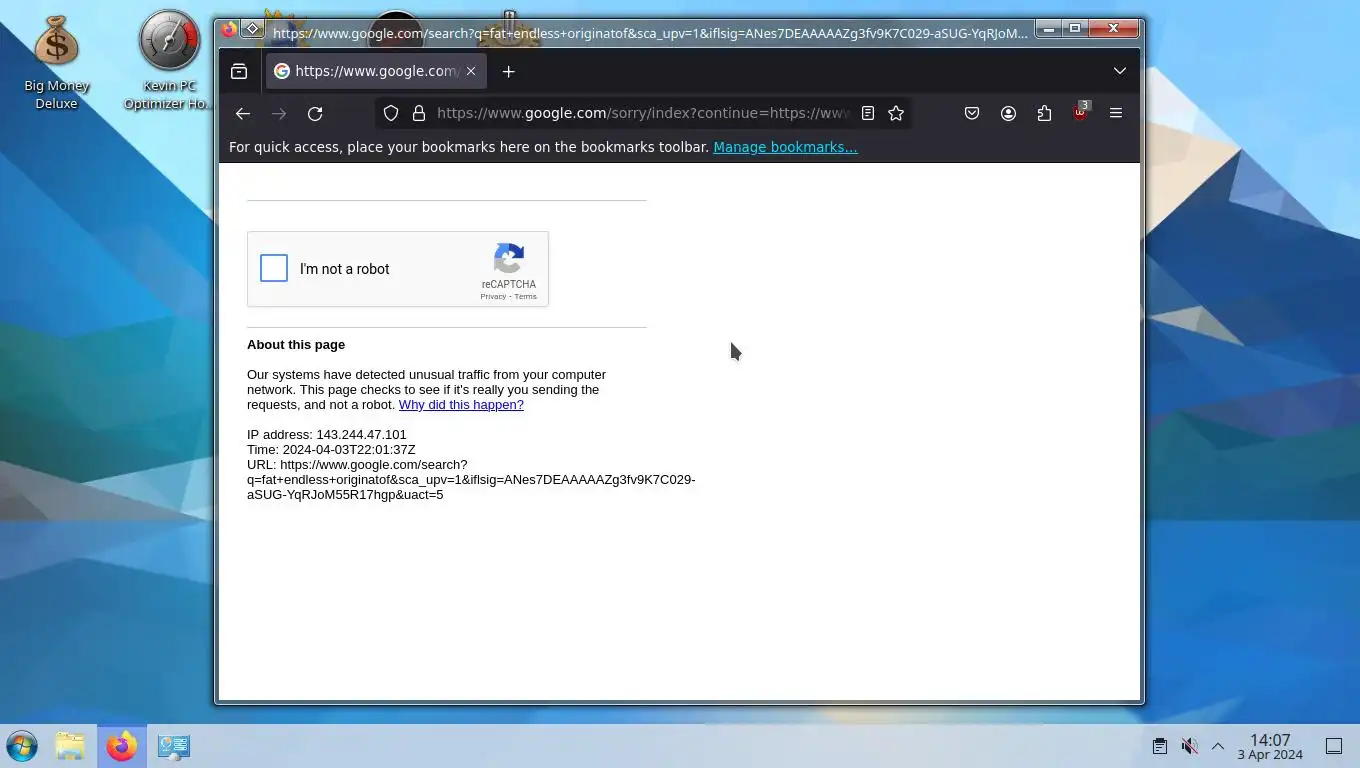1360x768 pixels.
Task: Maximize the Firefox window
Action: tap(1075, 29)
